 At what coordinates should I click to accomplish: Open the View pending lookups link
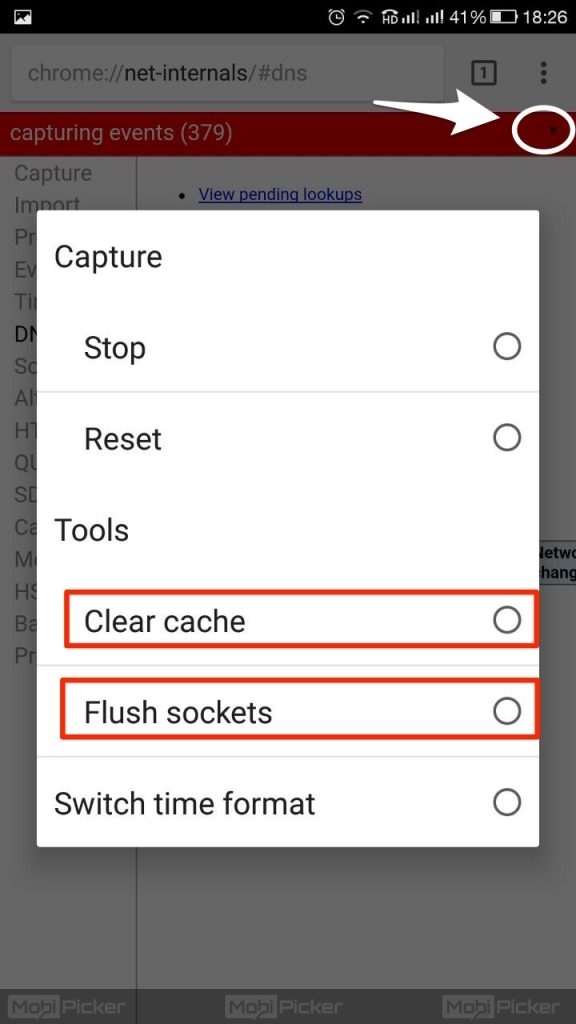coord(280,194)
